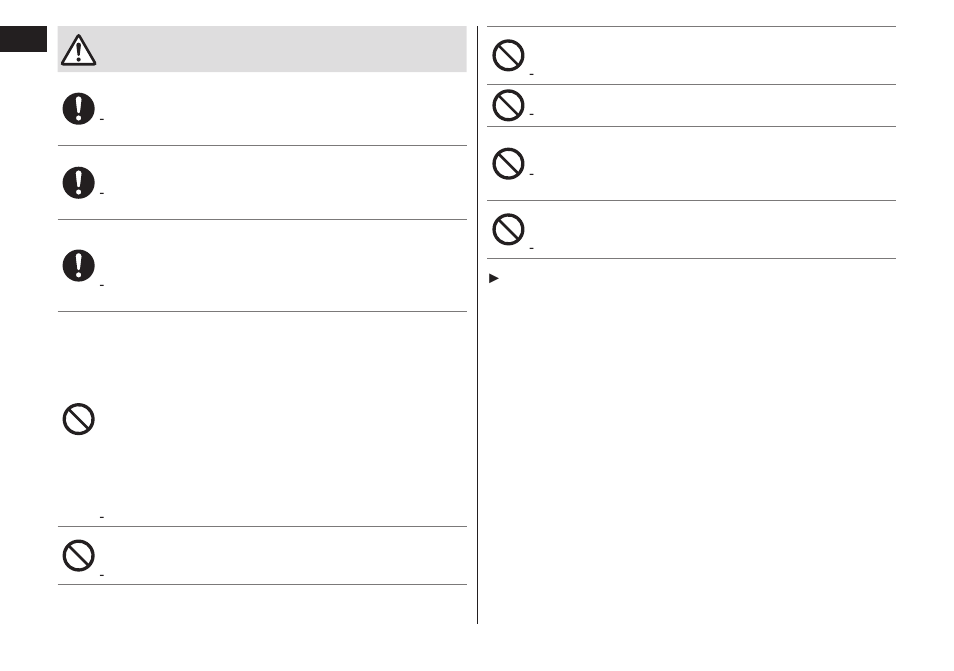Click the dash beside fourth right-column prohibition icon
Image resolution: width=954 pixels, height=671 pixels.
(x=531, y=248)
